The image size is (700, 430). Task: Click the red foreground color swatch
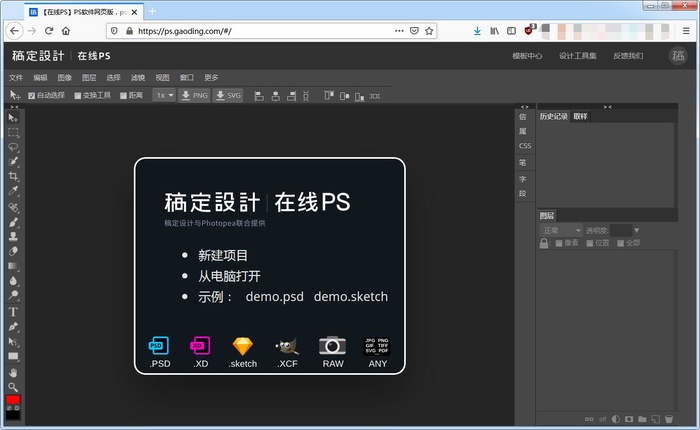coord(13,401)
